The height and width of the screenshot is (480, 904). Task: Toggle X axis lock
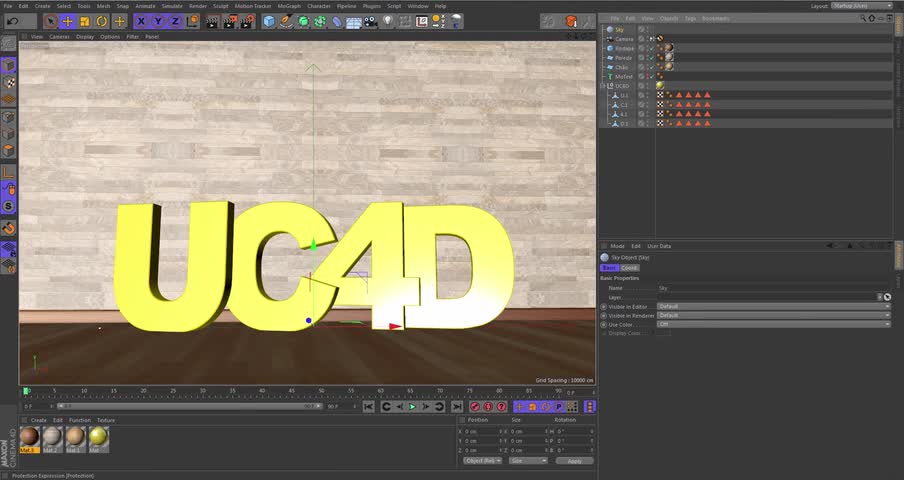141,22
